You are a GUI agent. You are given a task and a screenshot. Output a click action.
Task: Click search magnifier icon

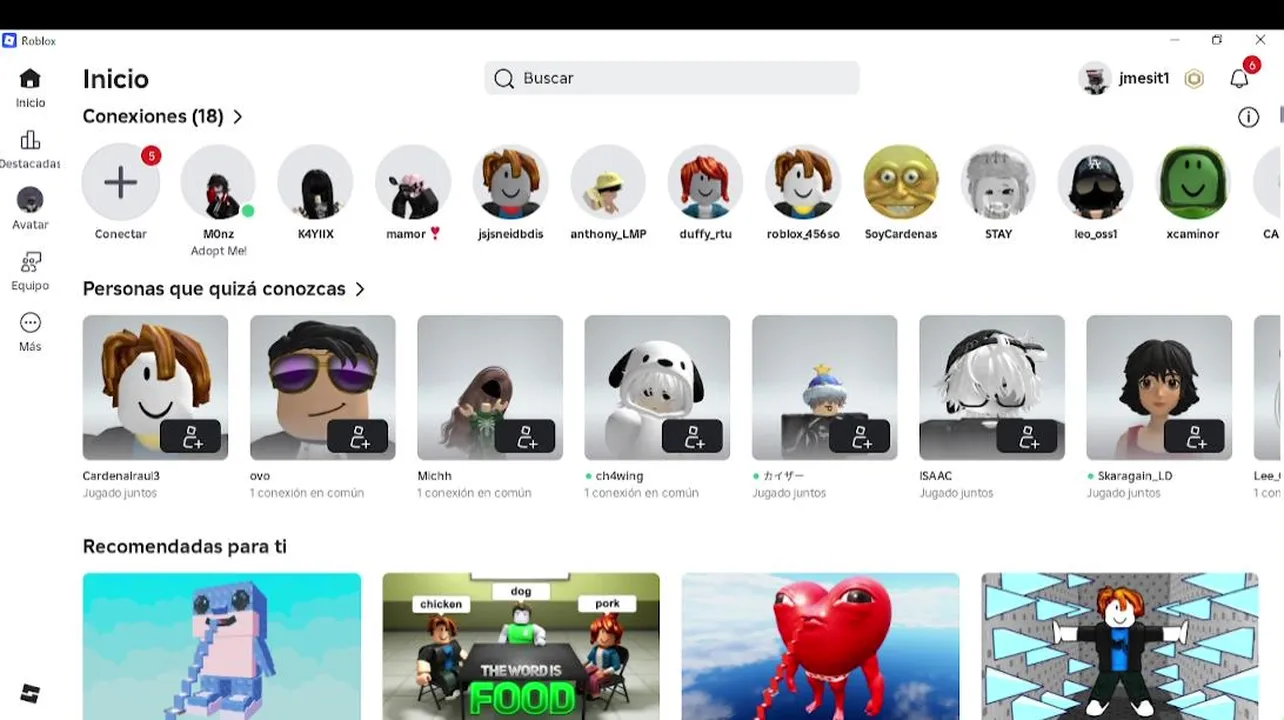click(504, 79)
